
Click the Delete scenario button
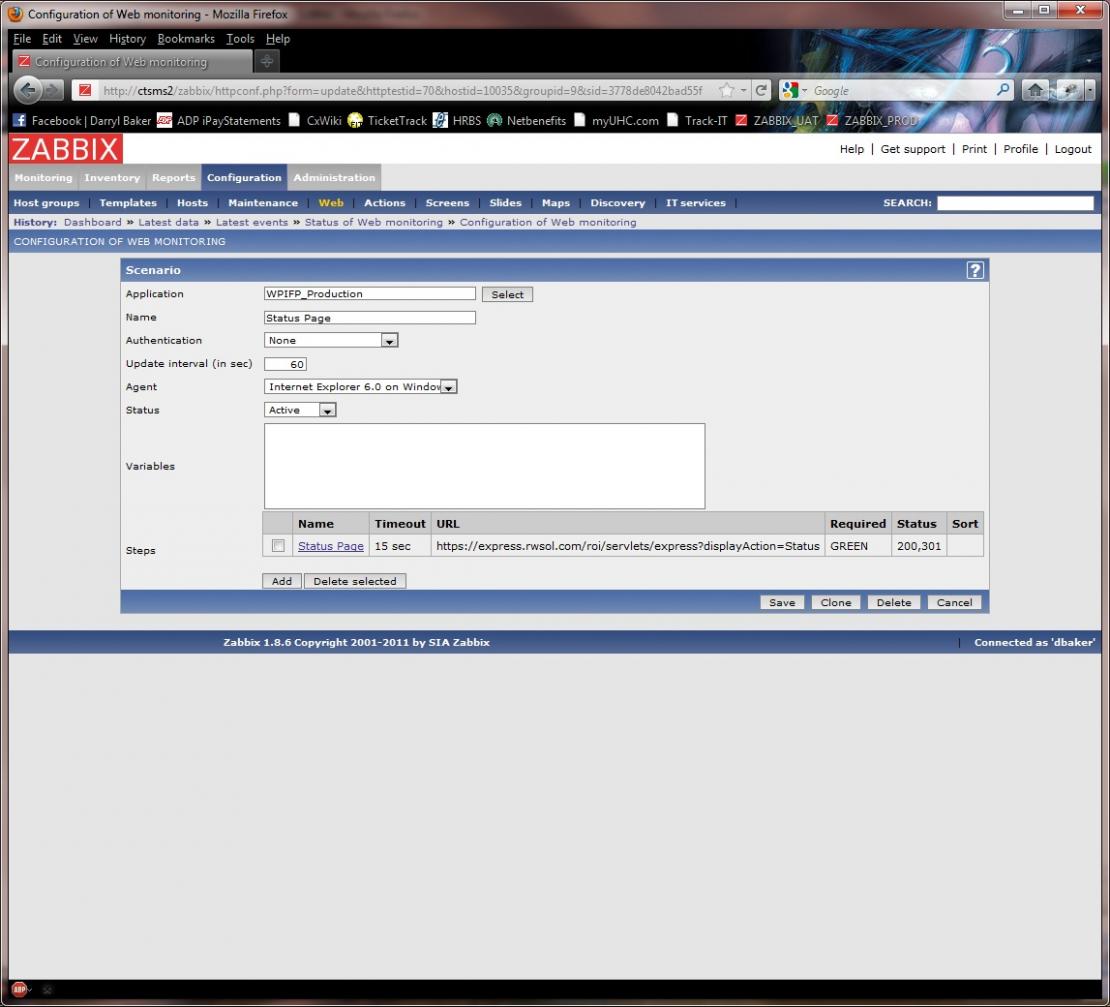click(893, 602)
